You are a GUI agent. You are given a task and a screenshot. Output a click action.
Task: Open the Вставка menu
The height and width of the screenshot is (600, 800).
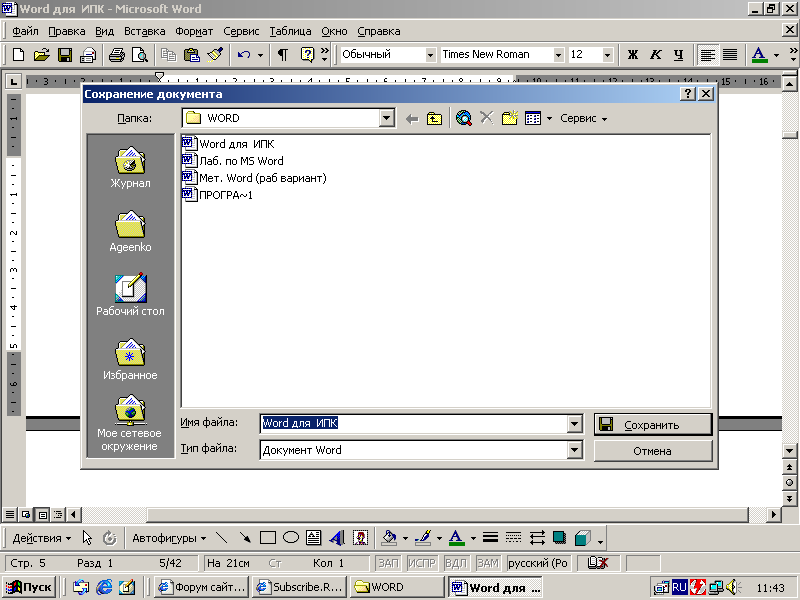144,31
